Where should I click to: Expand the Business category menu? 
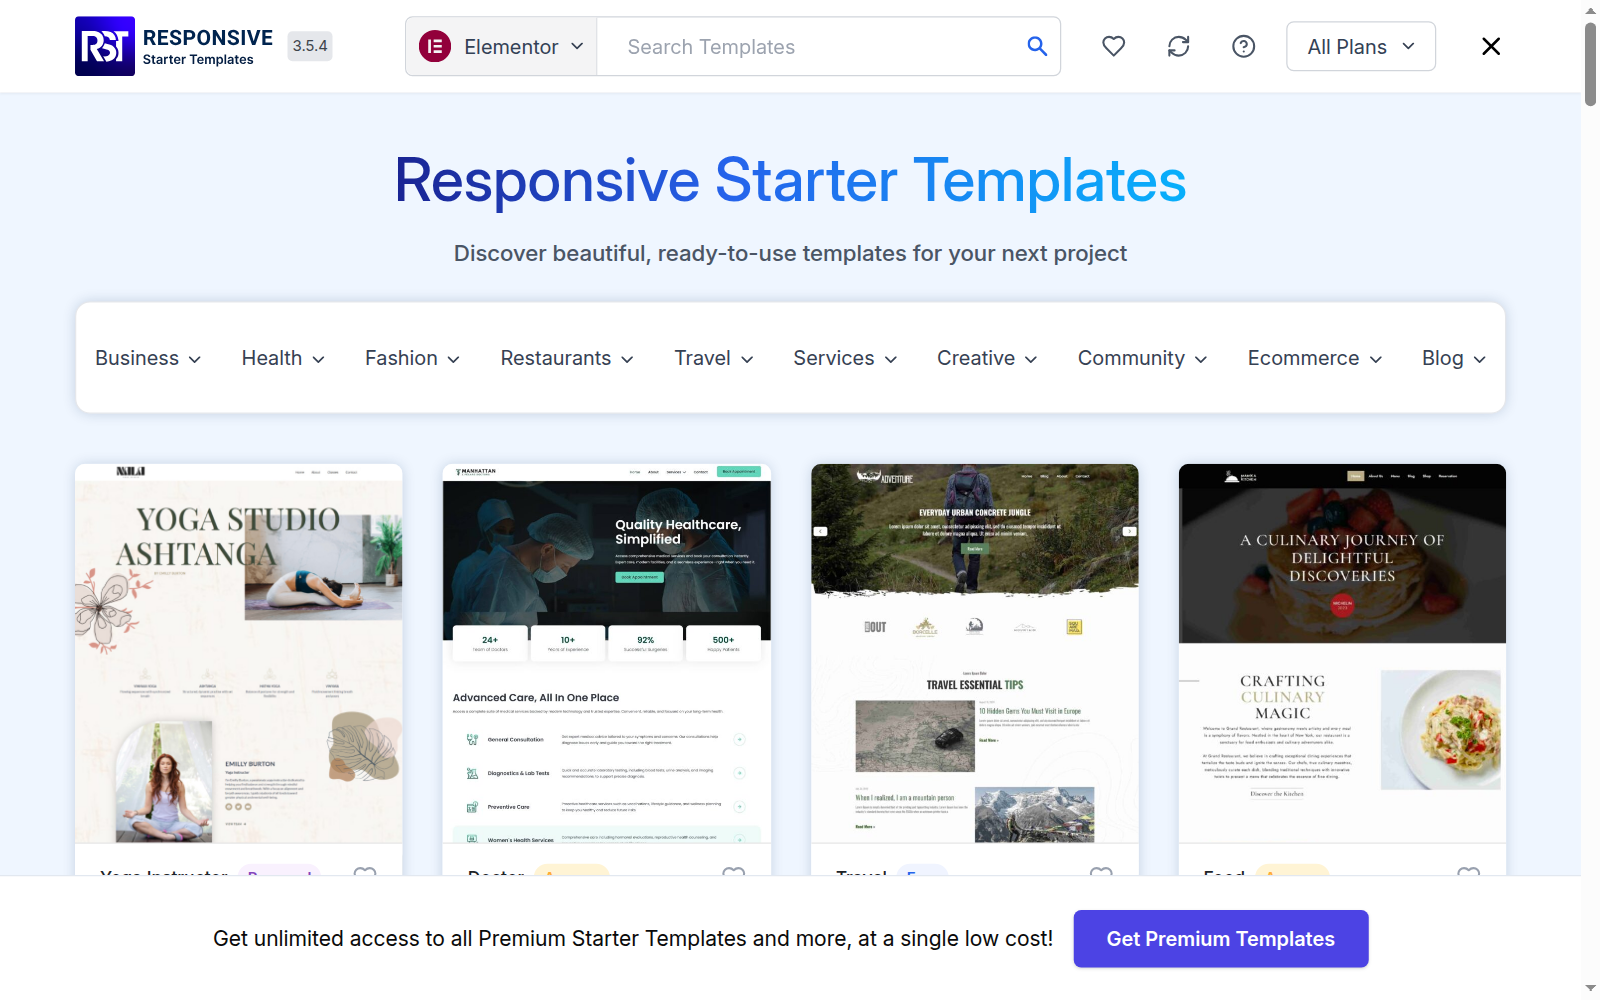pos(148,358)
